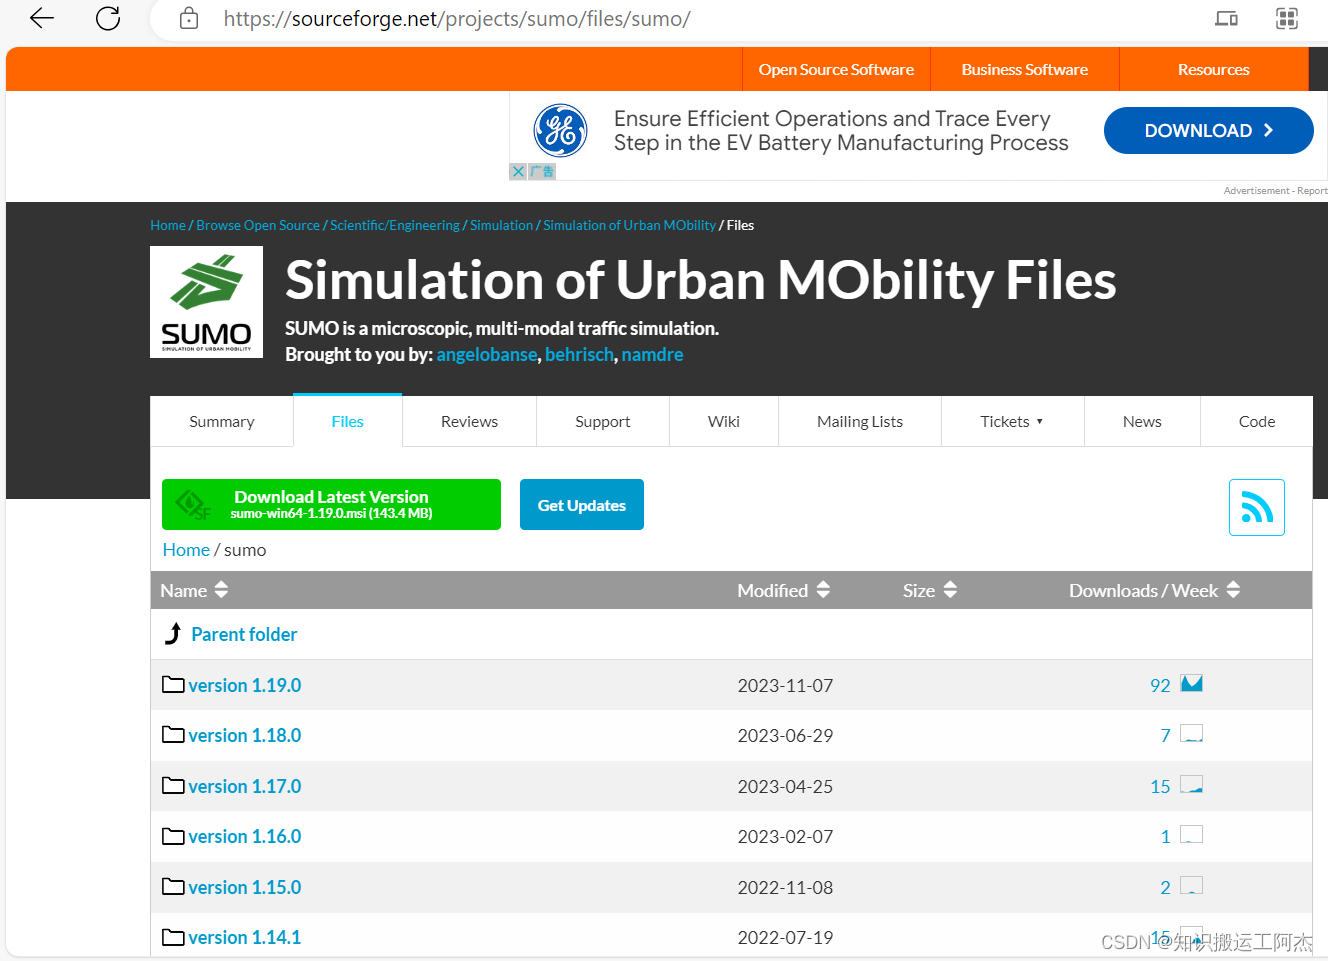This screenshot has height=961, width=1328.
Task: Open the RSS feed icon
Action: 1257,507
